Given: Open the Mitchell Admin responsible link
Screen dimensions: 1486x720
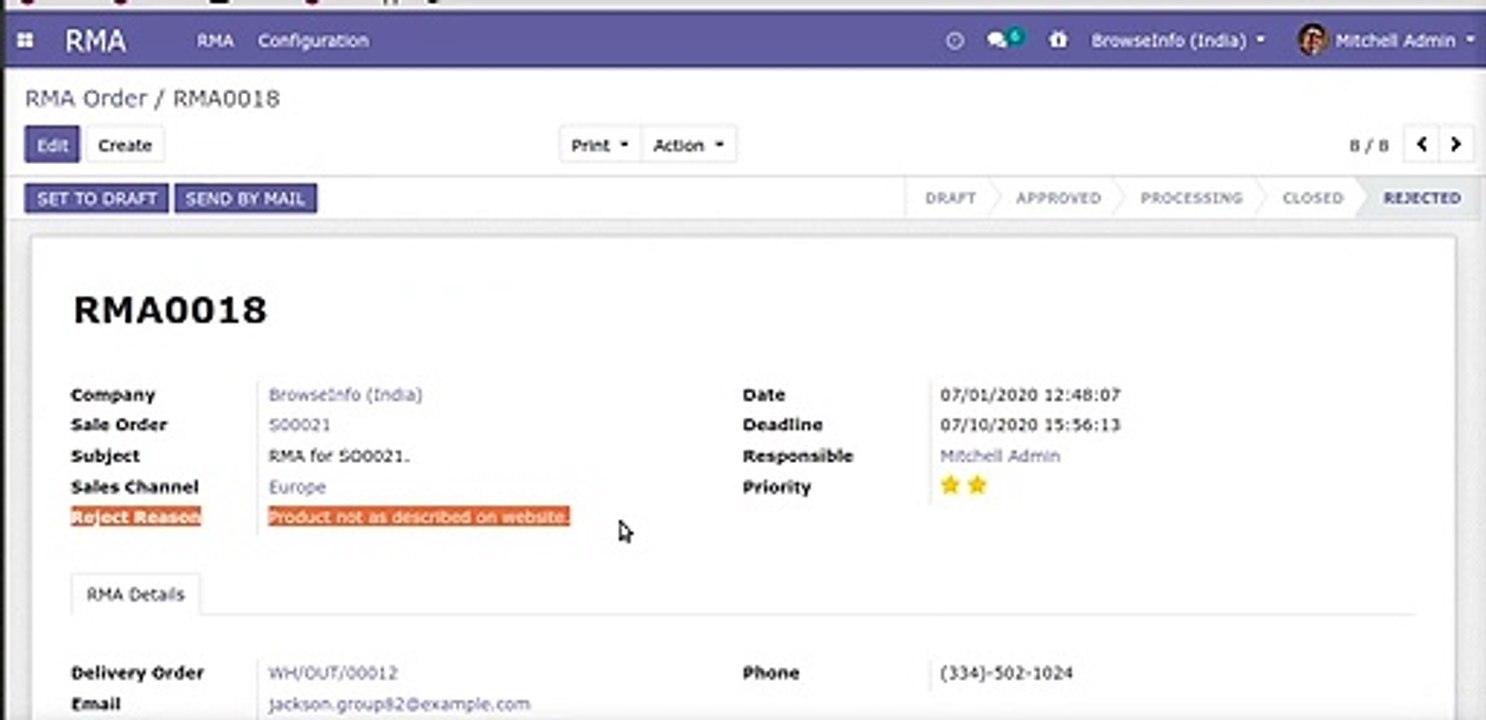Looking at the screenshot, I should [x=1000, y=456].
